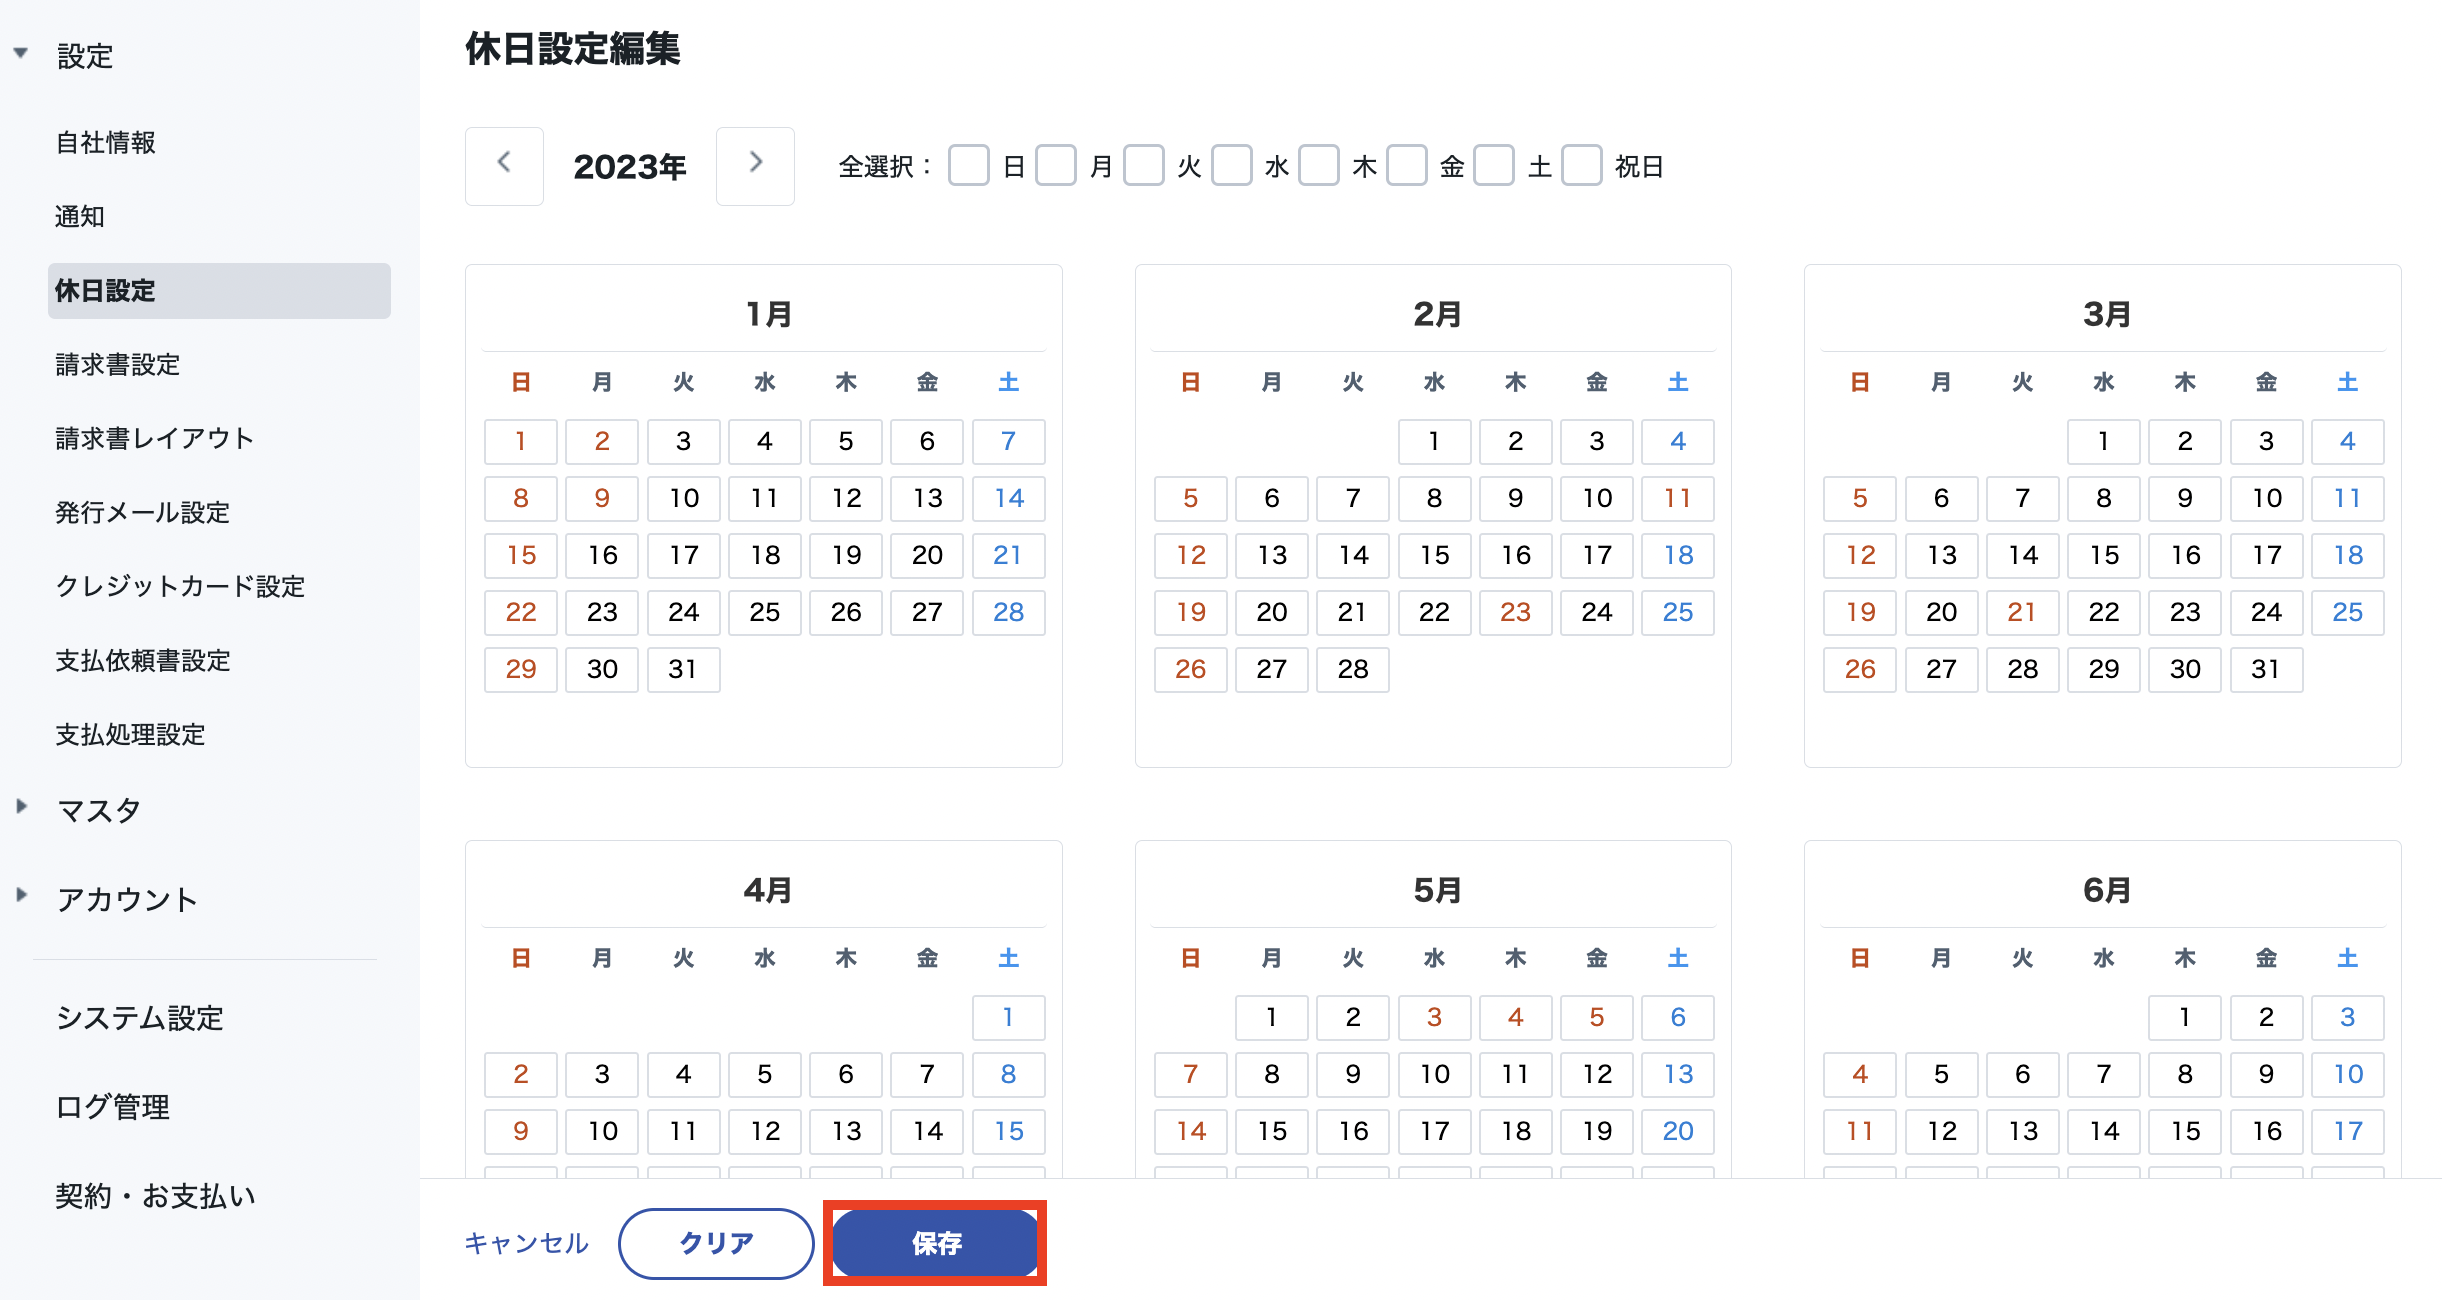Select March 21 holiday date
Screen dimensions: 2442x1300
[2022, 612]
